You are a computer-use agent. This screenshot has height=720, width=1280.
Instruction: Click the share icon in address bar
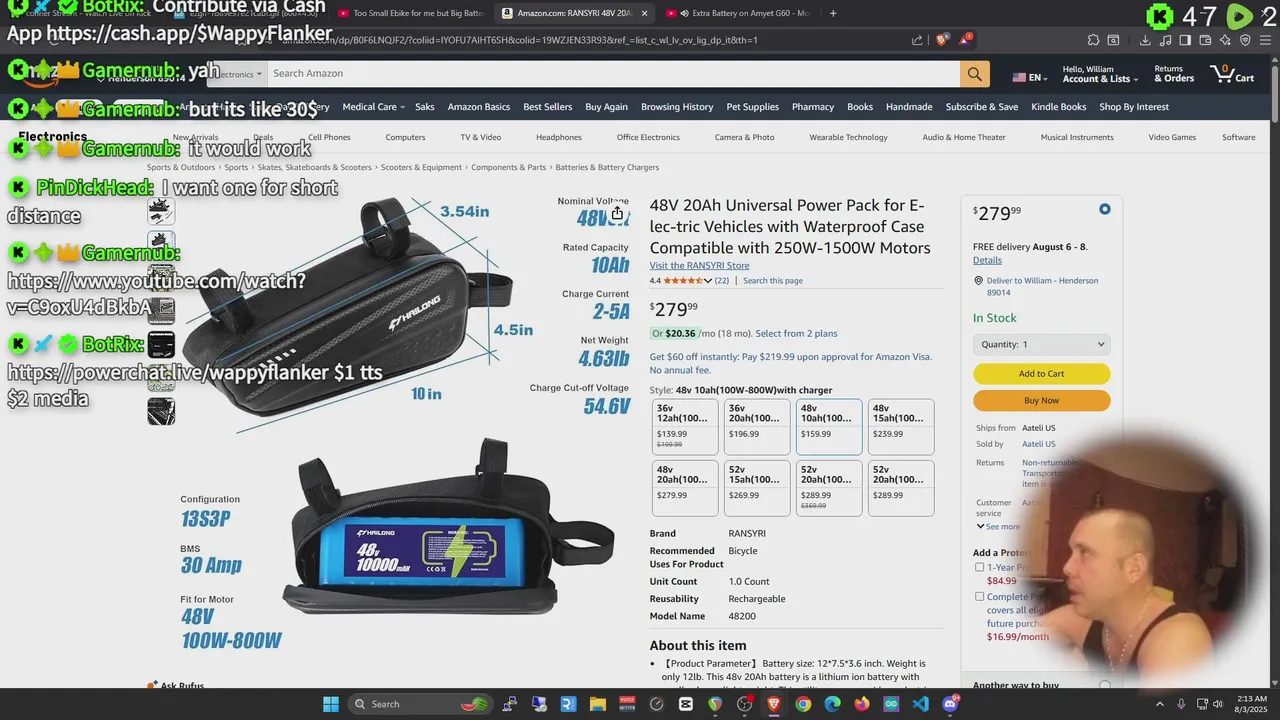(x=917, y=40)
